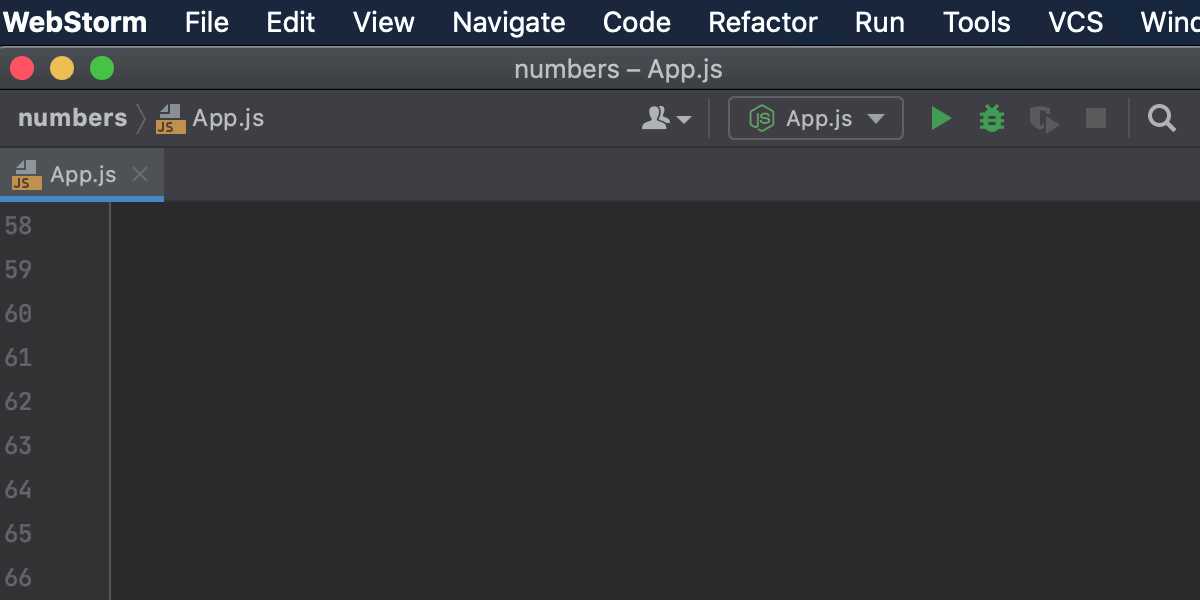
Task: Start debugging with the Debug icon
Action: coord(991,118)
